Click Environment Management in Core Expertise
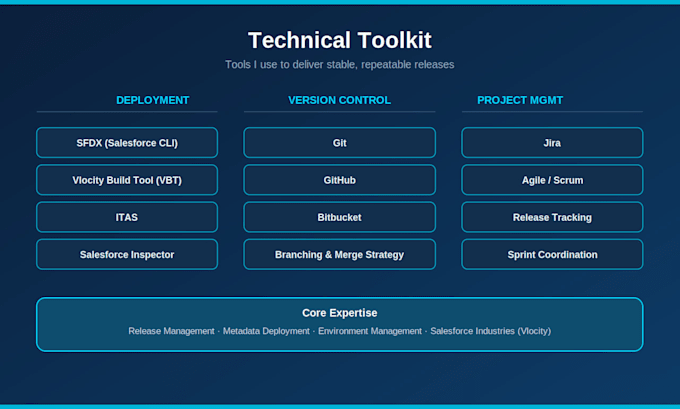680x409 pixels. [370, 331]
